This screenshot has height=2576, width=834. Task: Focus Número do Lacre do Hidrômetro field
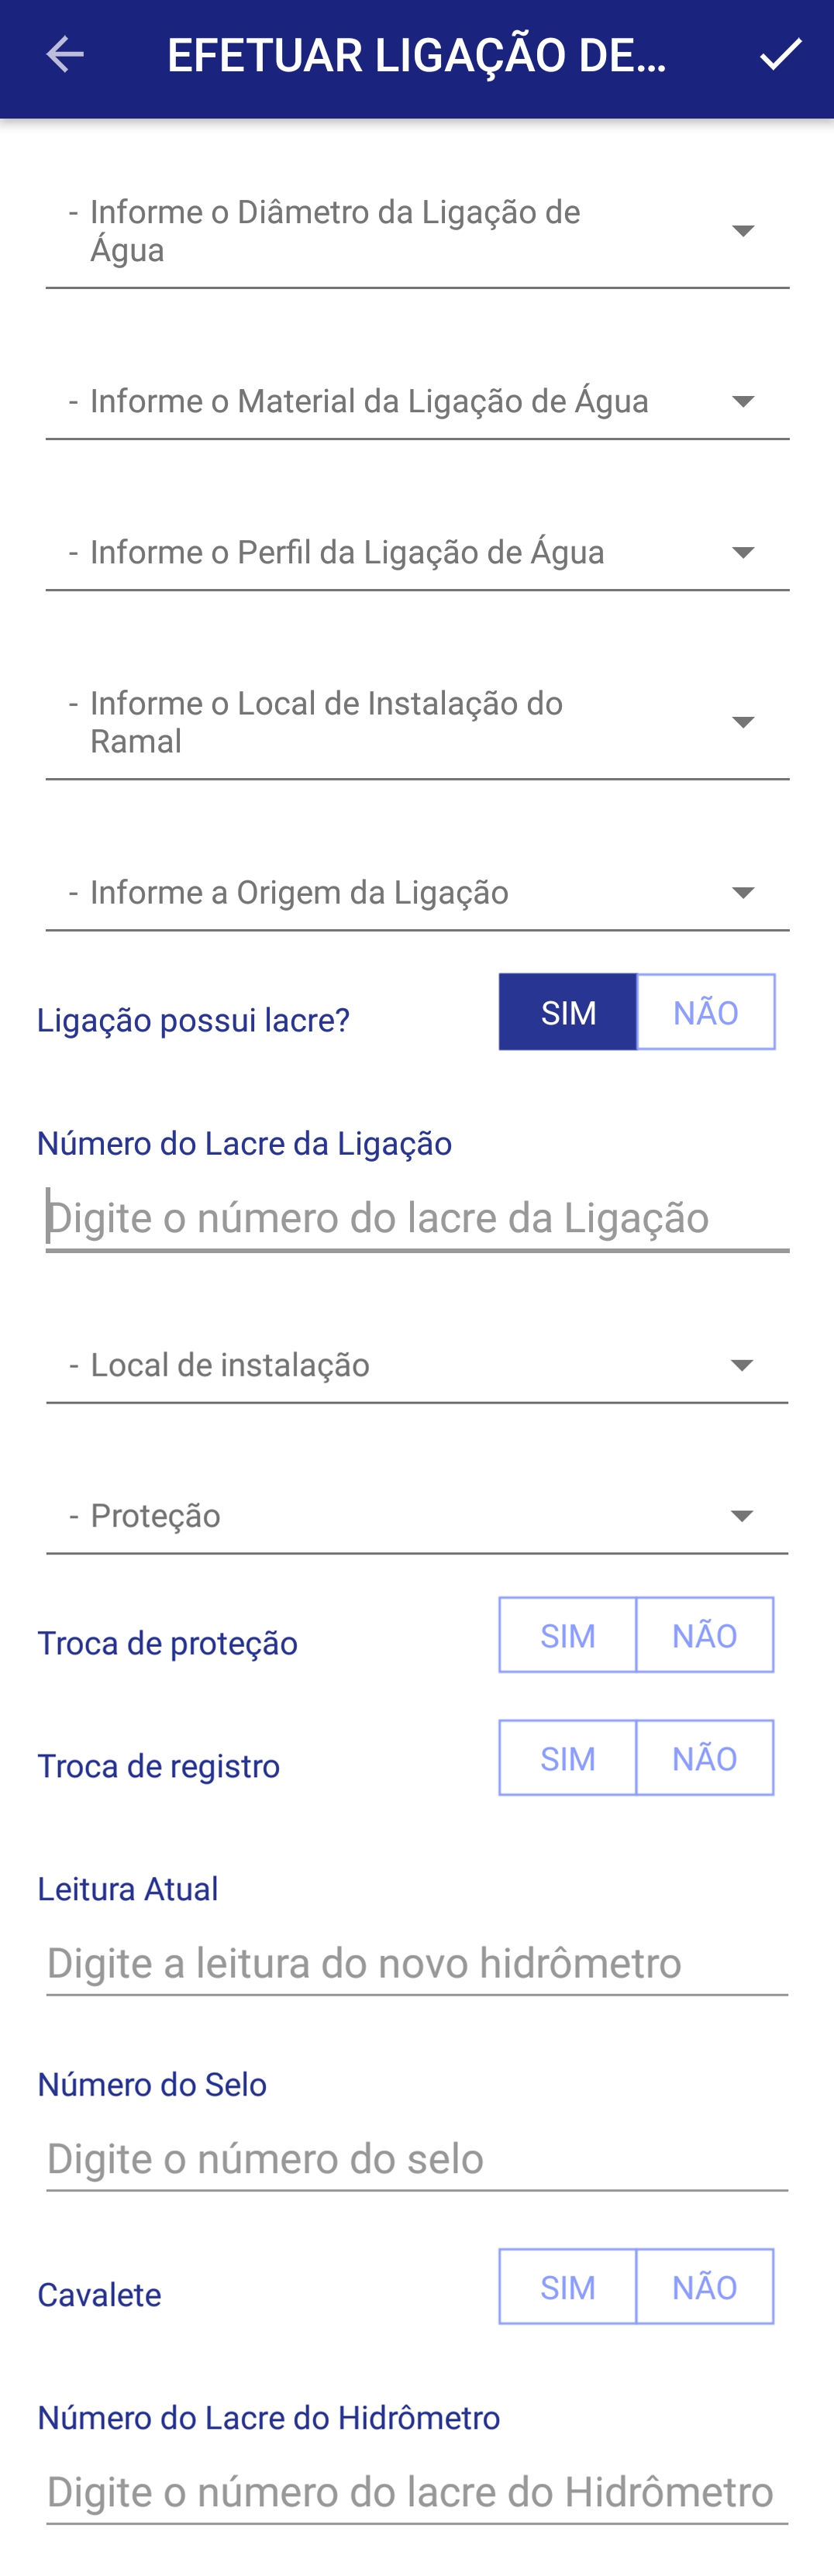417,2492
